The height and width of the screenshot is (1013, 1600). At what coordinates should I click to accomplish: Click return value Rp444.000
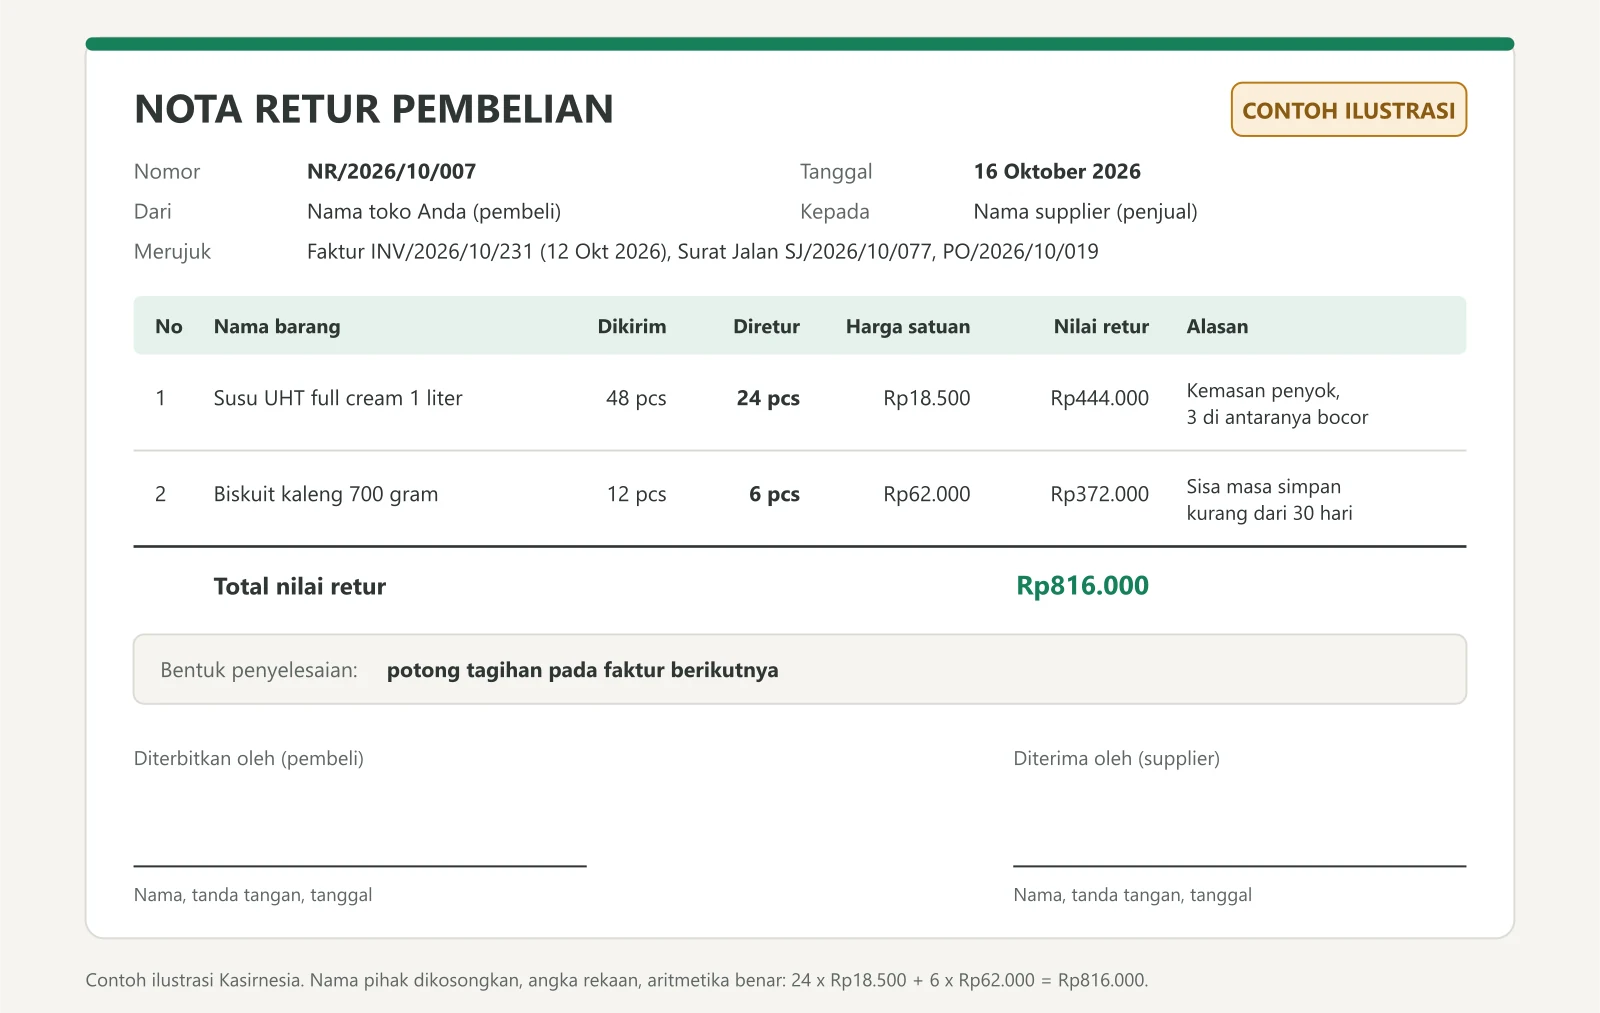(x=1100, y=398)
